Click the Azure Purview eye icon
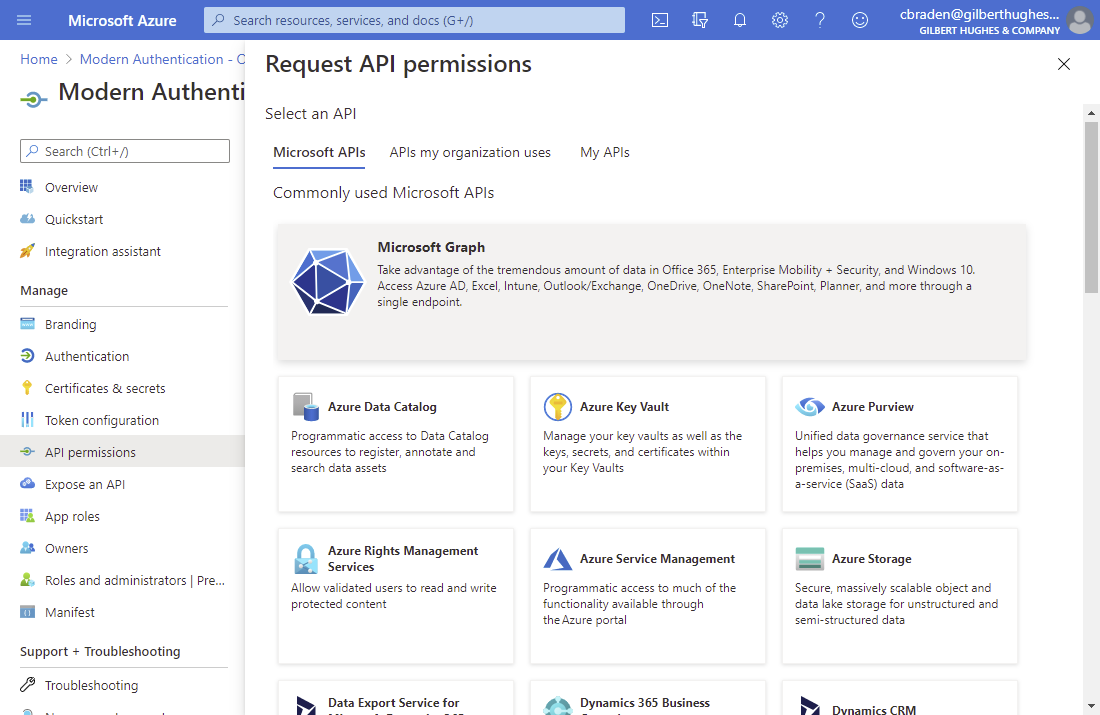The width and height of the screenshot is (1100, 715). tap(810, 407)
